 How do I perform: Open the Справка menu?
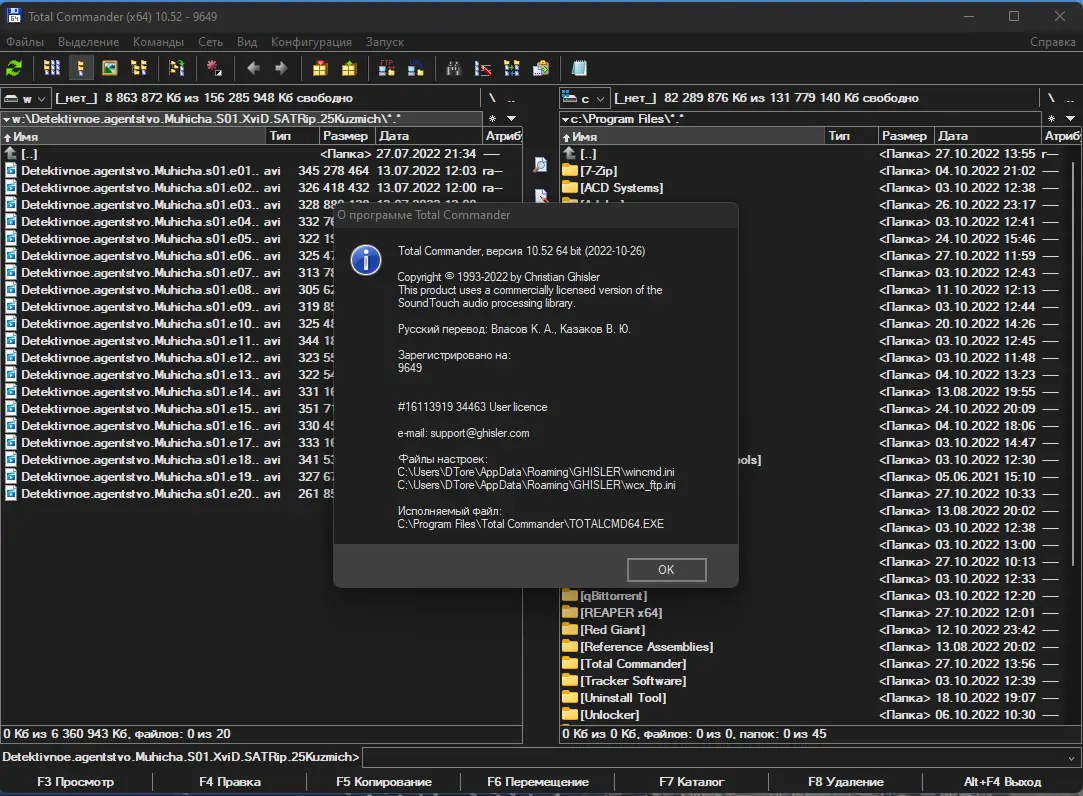coord(1053,42)
